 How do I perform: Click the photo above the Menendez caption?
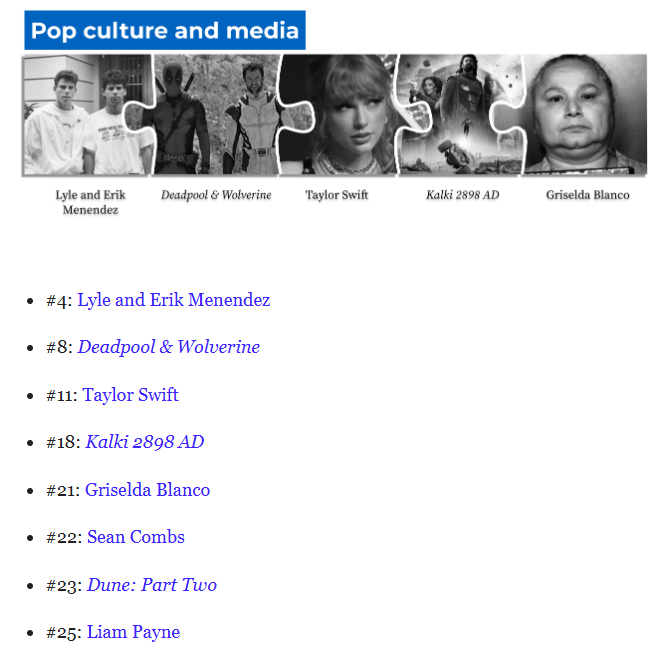pyautogui.click(x=87, y=115)
